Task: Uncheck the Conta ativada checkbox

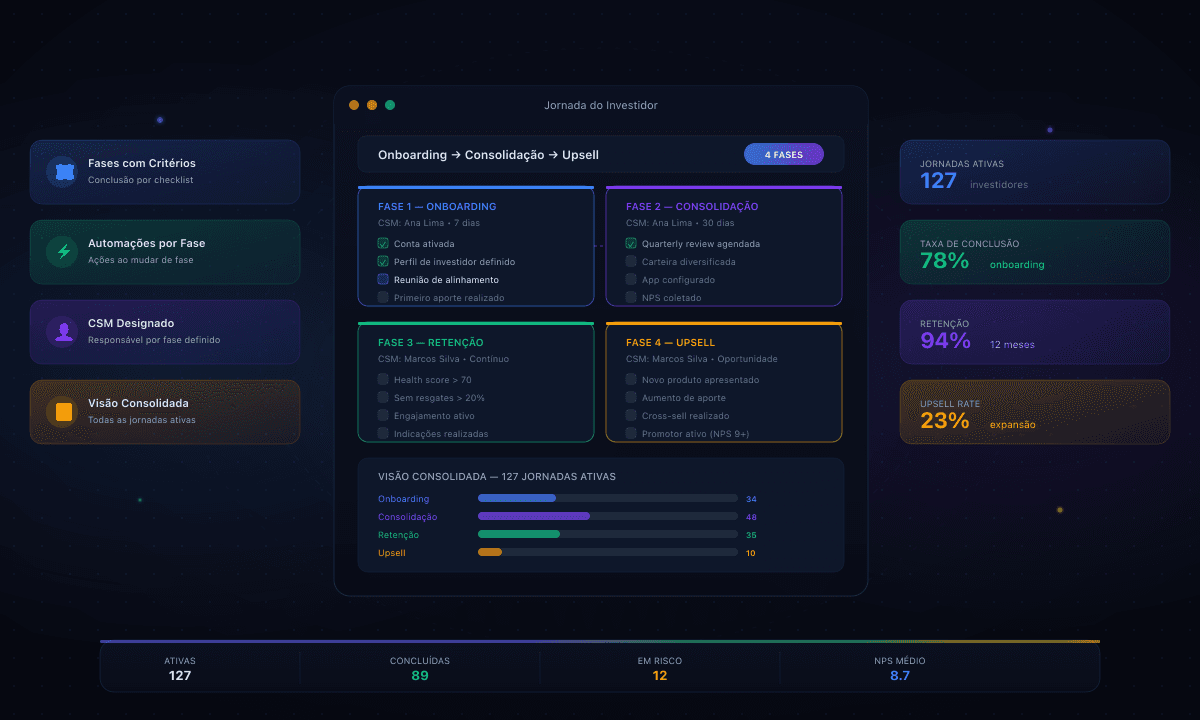Action: (383, 244)
